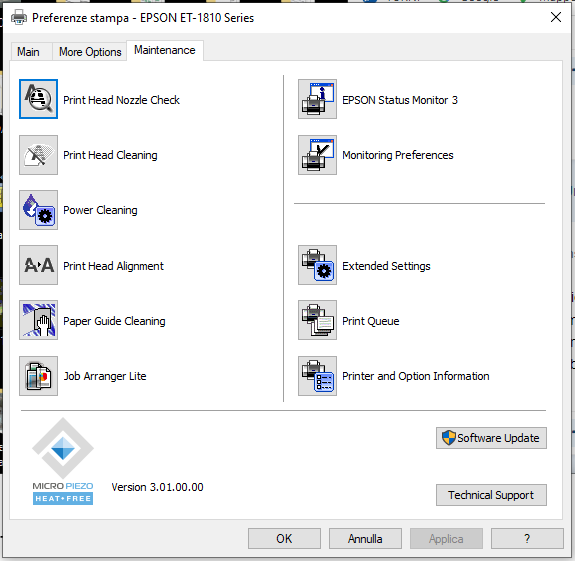Viewport: 575px width, 561px height.
Task: Launch the Print Head Cleaning icon
Action: 39,155
